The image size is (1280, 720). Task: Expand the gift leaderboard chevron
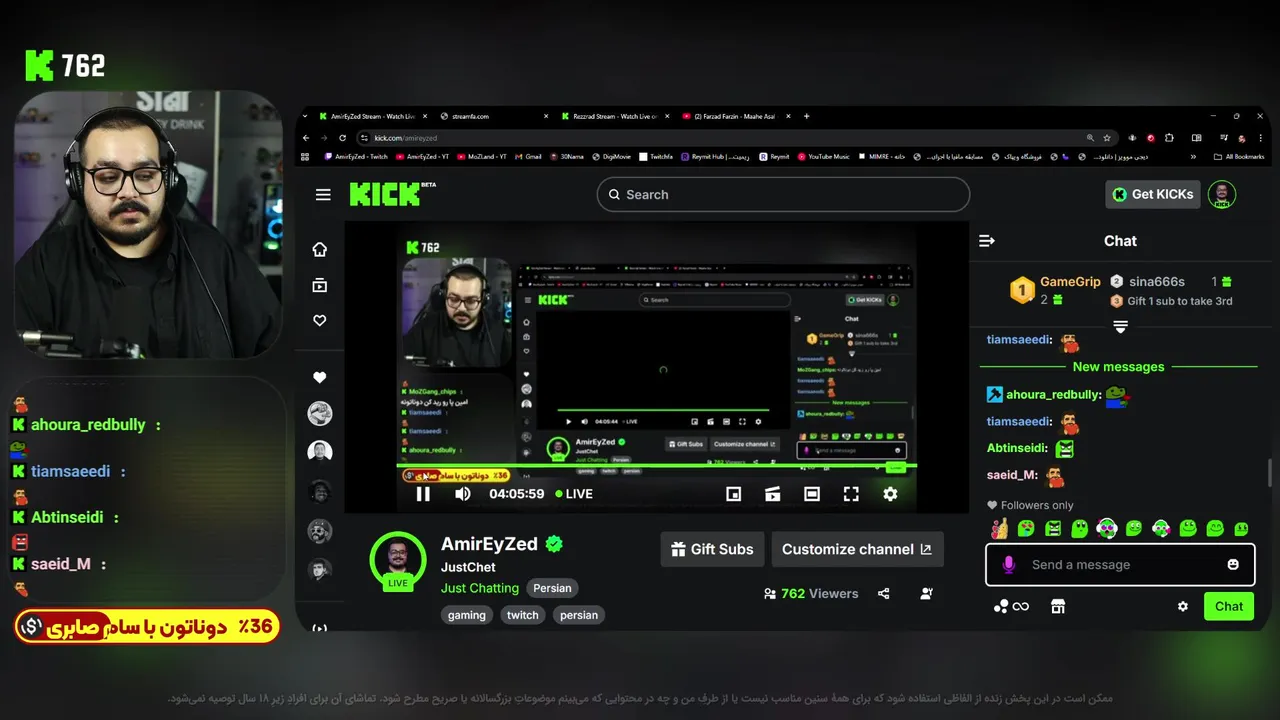point(1120,327)
